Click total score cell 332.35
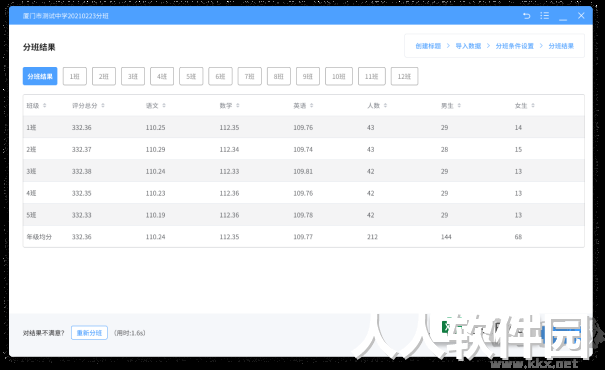 pos(81,193)
